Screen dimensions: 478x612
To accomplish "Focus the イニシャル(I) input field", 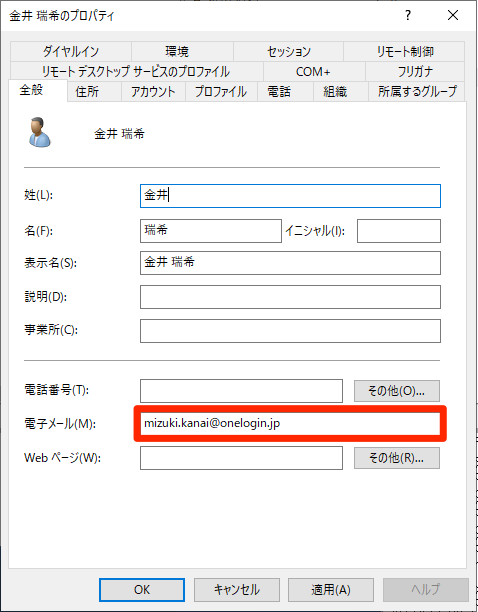I will pyautogui.click(x=399, y=231).
